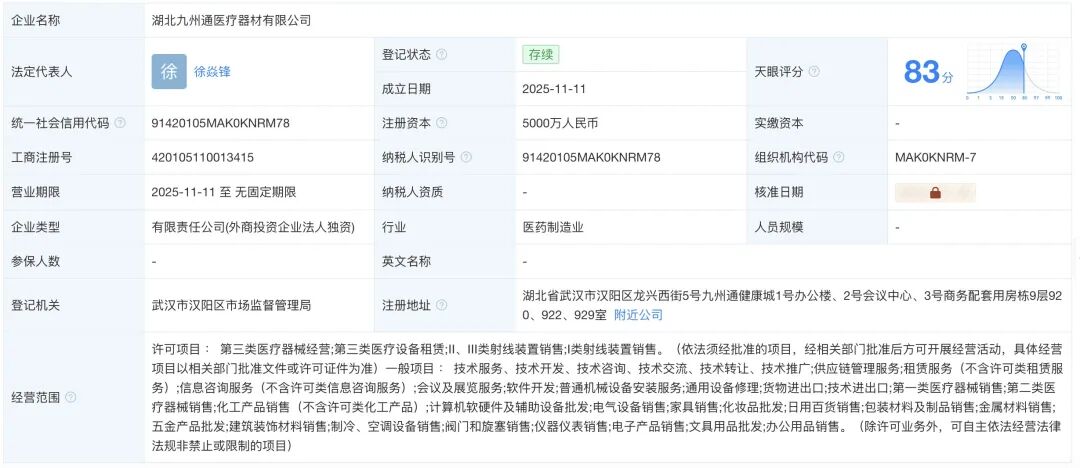Click the 企业类型 label
This screenshot has height=468, width=1080.
pos(37,227)
